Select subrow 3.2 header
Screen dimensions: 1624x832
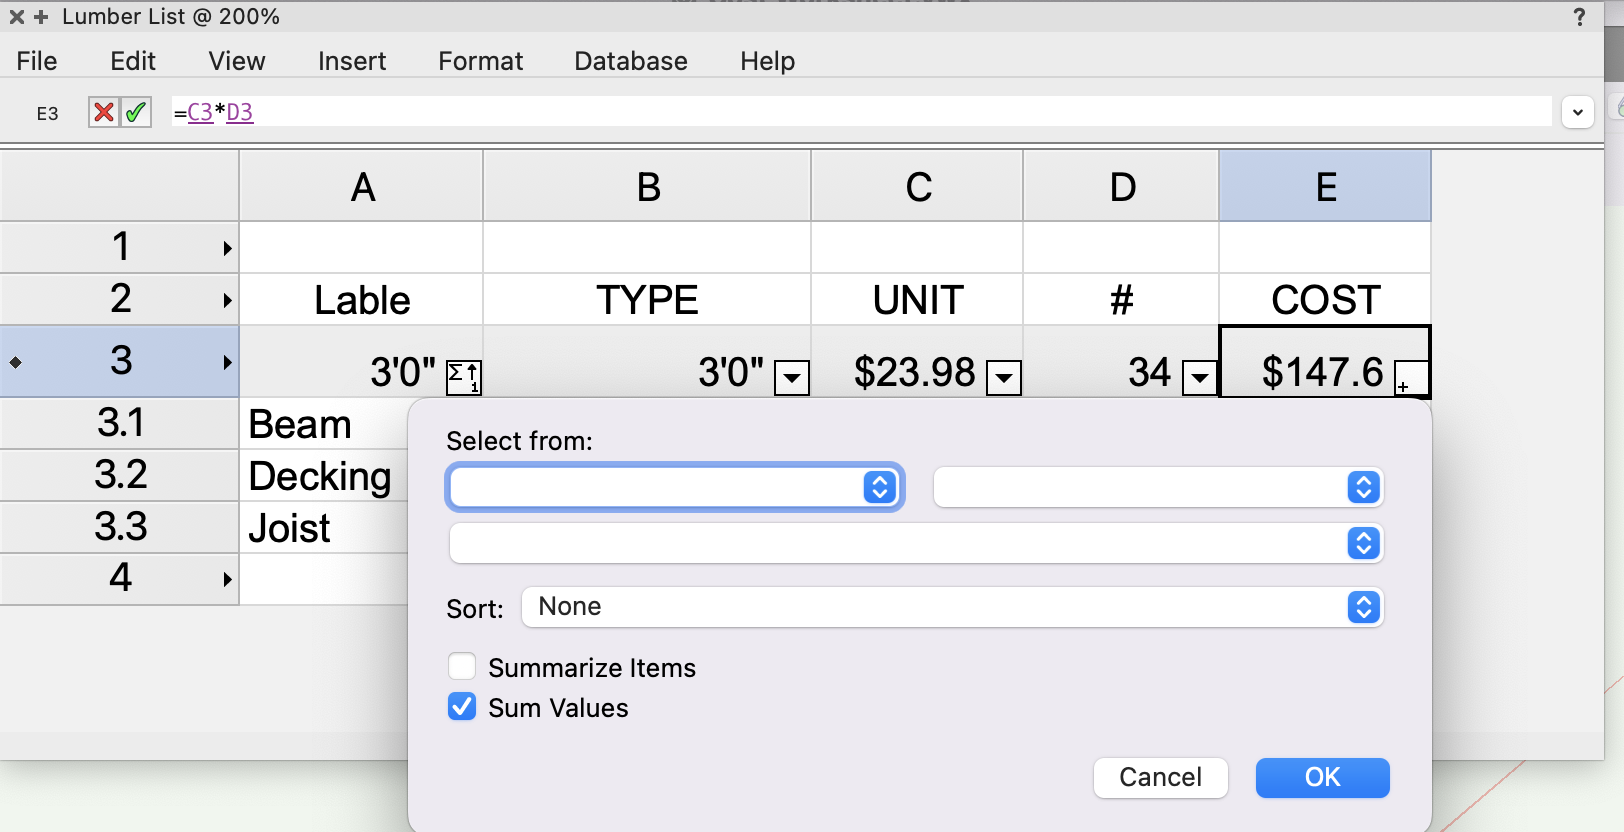point(120,475)
